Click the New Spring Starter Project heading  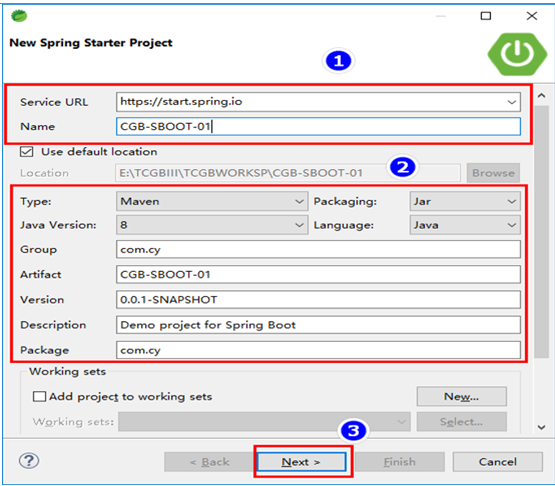pyautogui.click(x=91, y=43)
